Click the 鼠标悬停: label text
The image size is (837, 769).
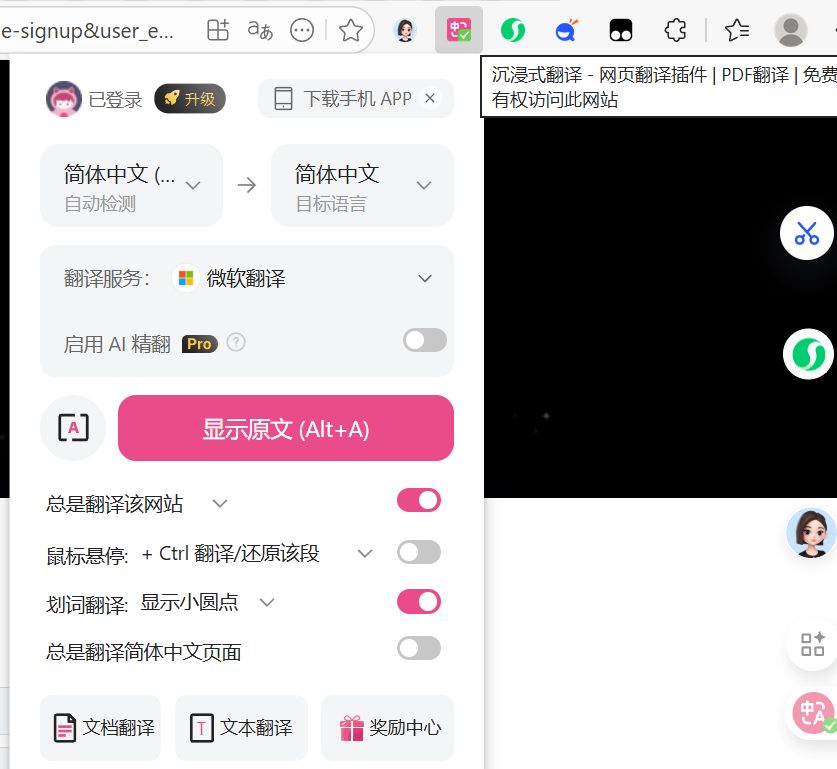(88, 556)
